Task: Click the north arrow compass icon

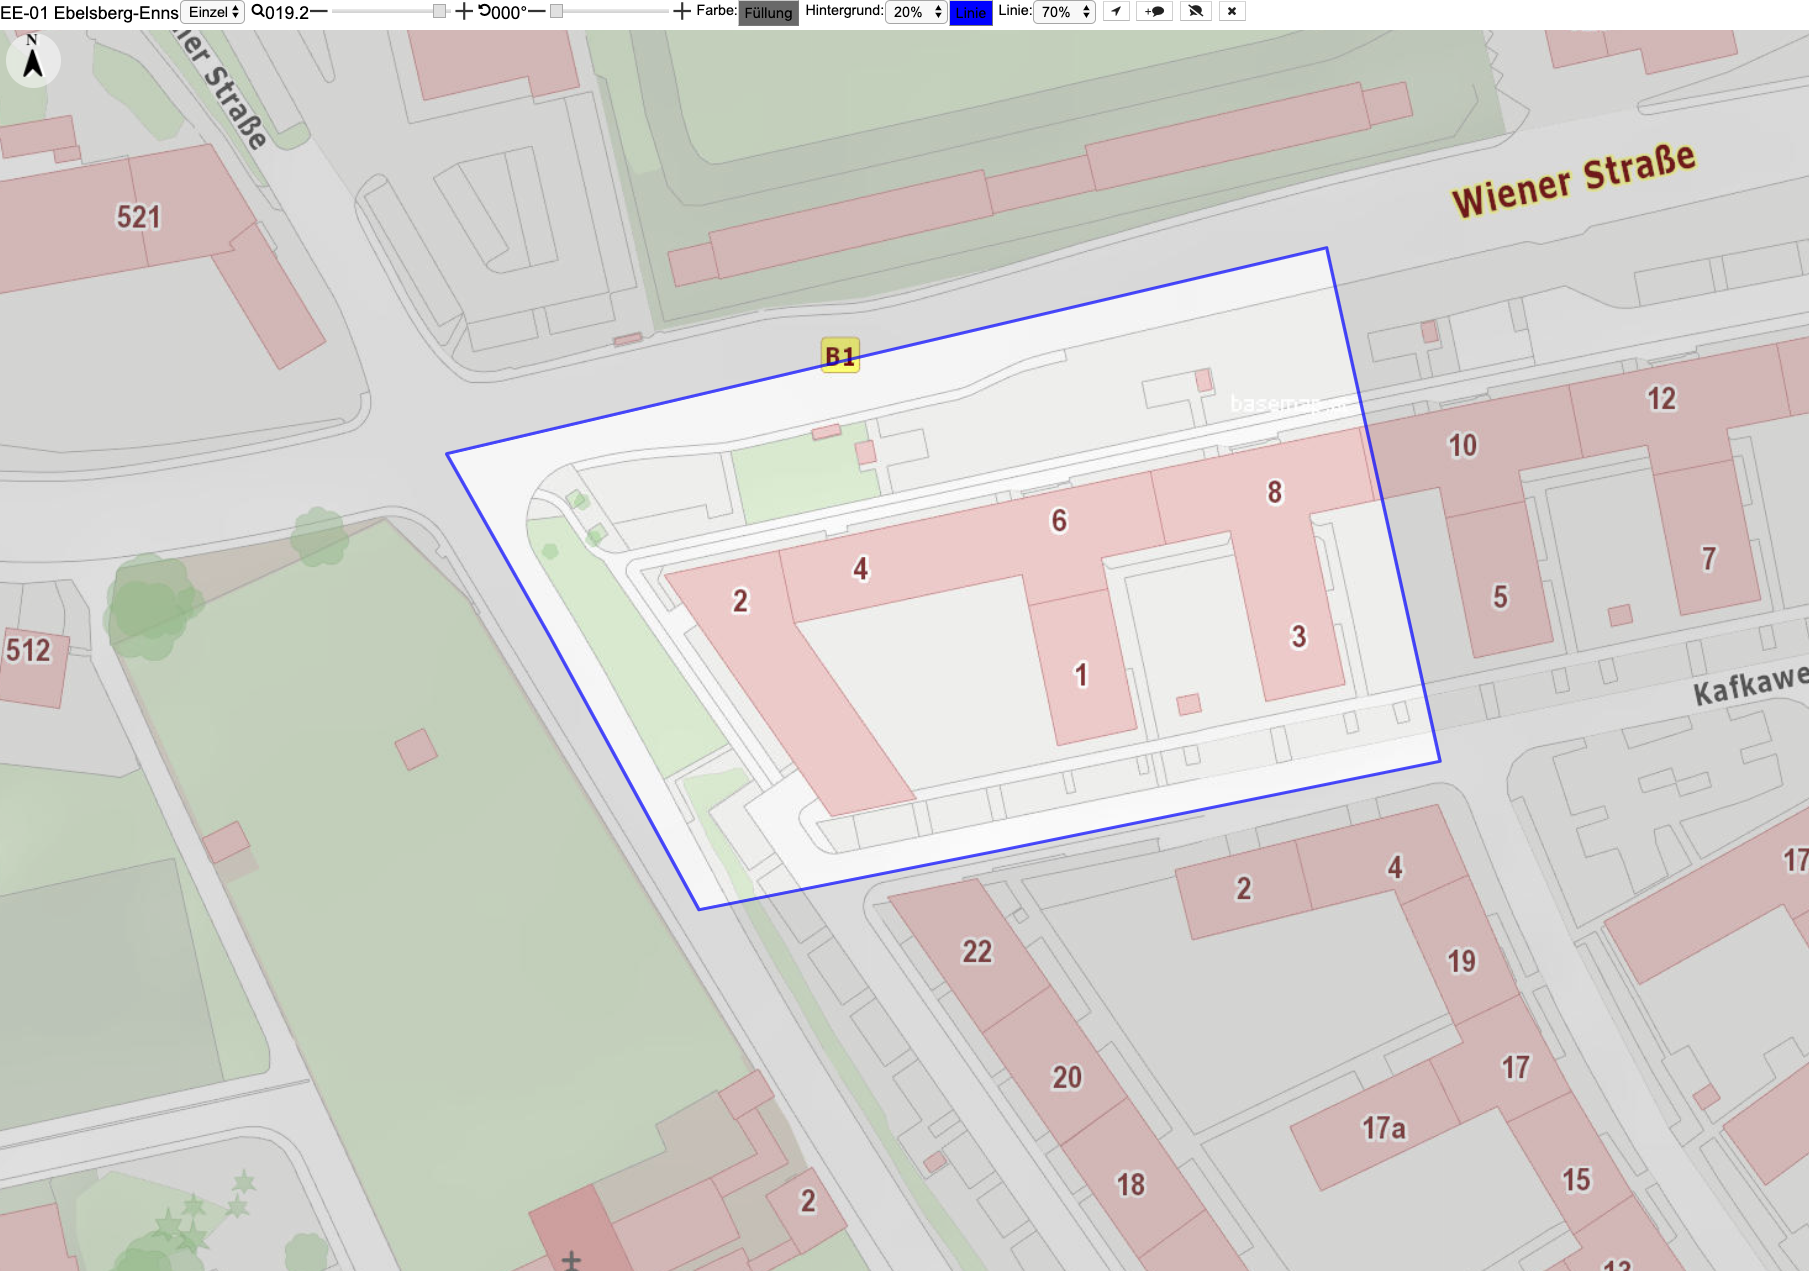Action: [x=33, y=60]
